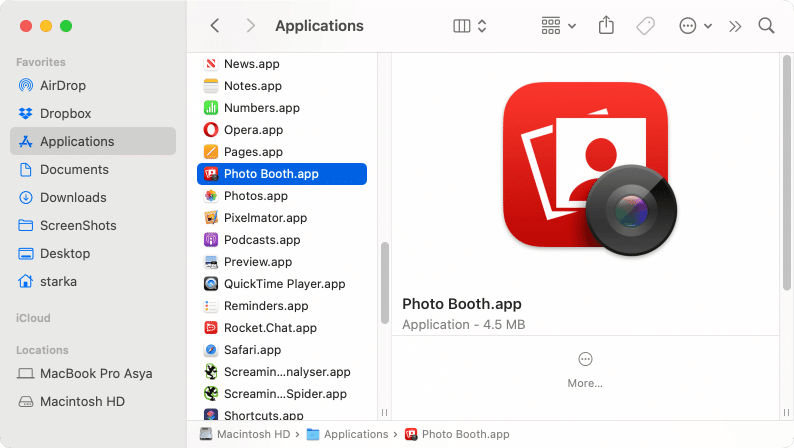
Task: Click the Notes.app icon
Action: tap(211, 86)
